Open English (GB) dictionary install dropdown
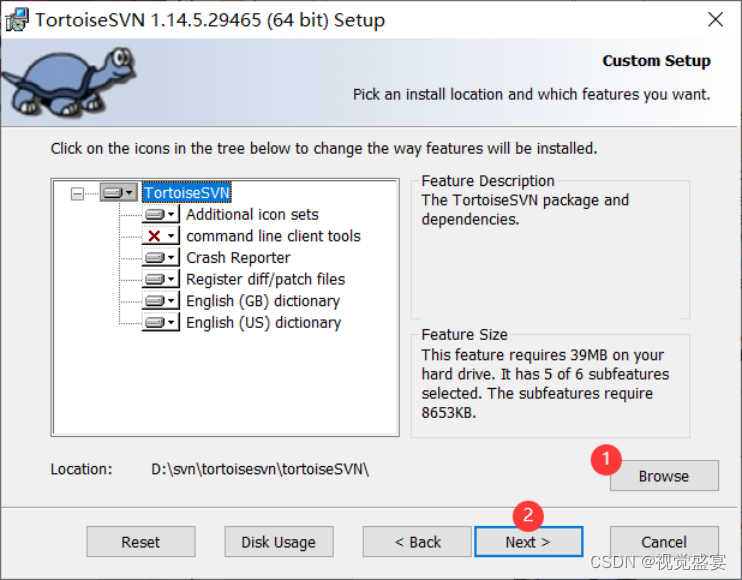 [160, 301]
